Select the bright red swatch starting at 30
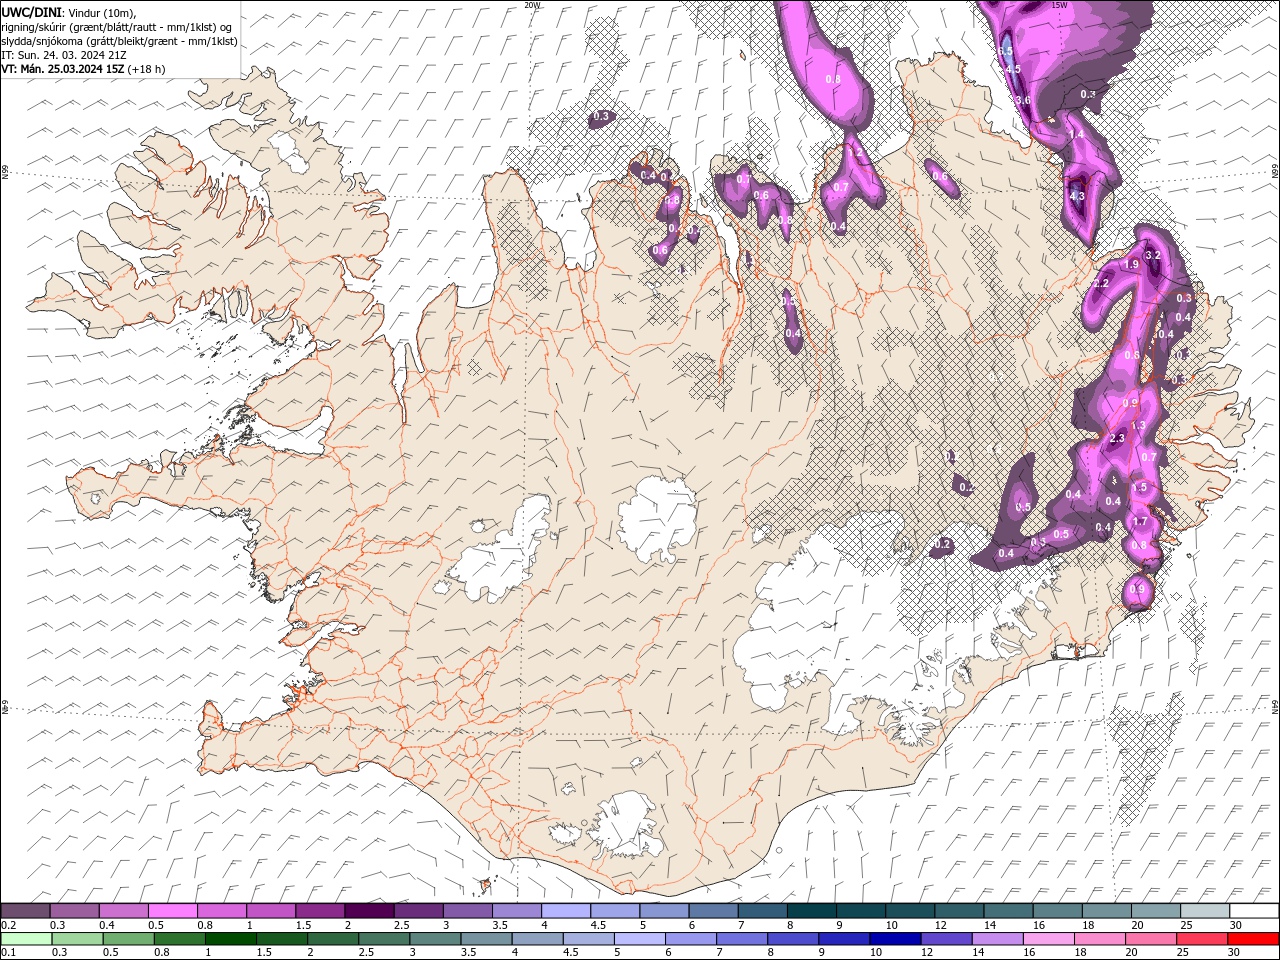1280x960 pixels. (1253, 939)
